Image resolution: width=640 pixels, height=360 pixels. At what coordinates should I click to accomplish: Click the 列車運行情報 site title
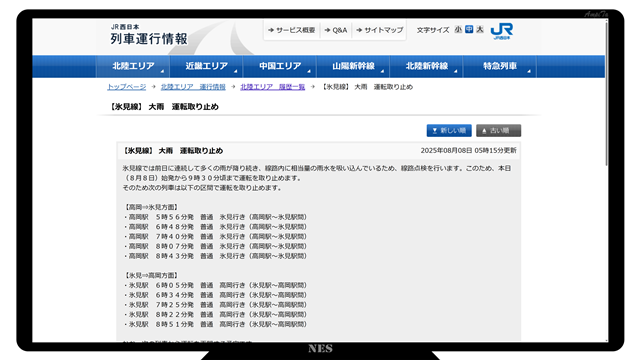point(149,39)
